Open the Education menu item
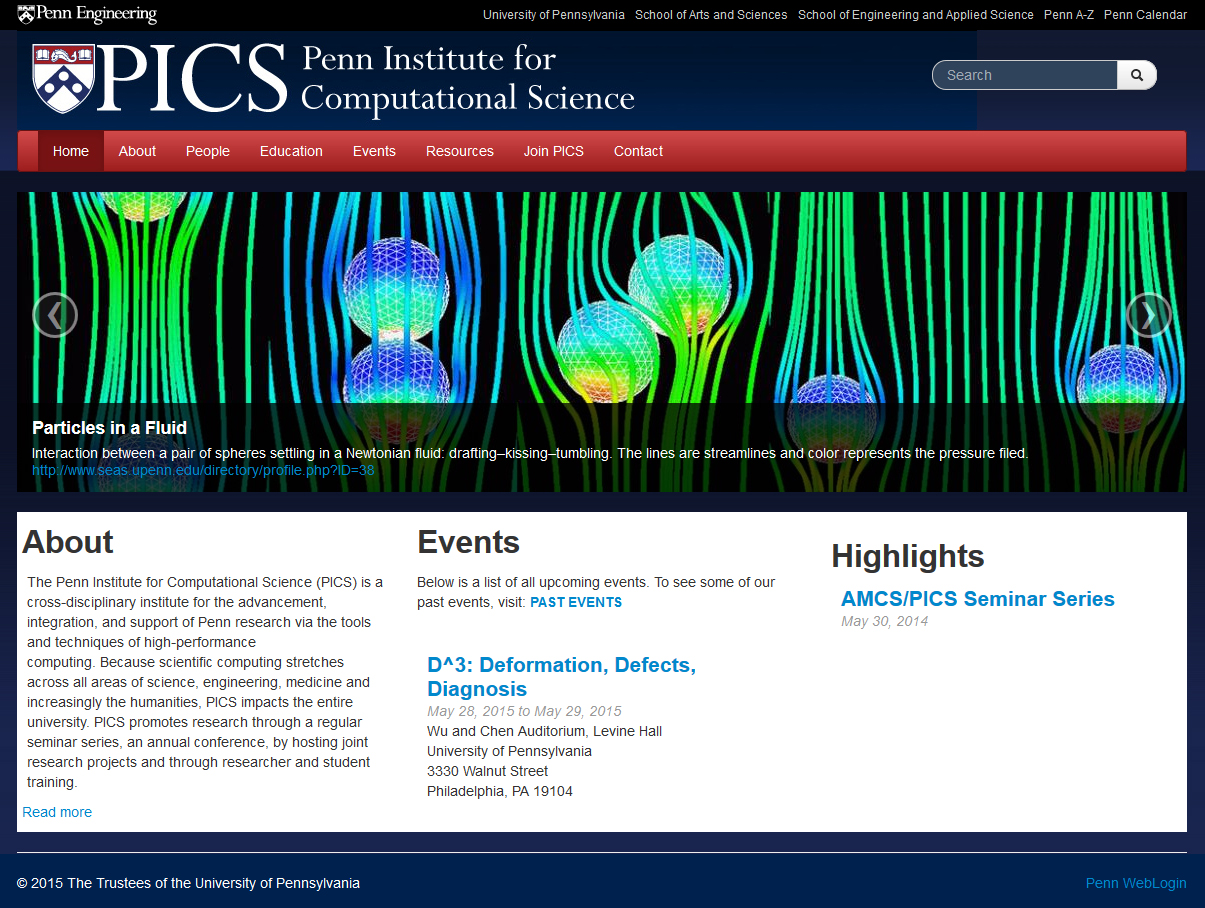Image resolution: width=1205 pixels, height=908 pixels. pyautogui.click(x=291, y=151)
